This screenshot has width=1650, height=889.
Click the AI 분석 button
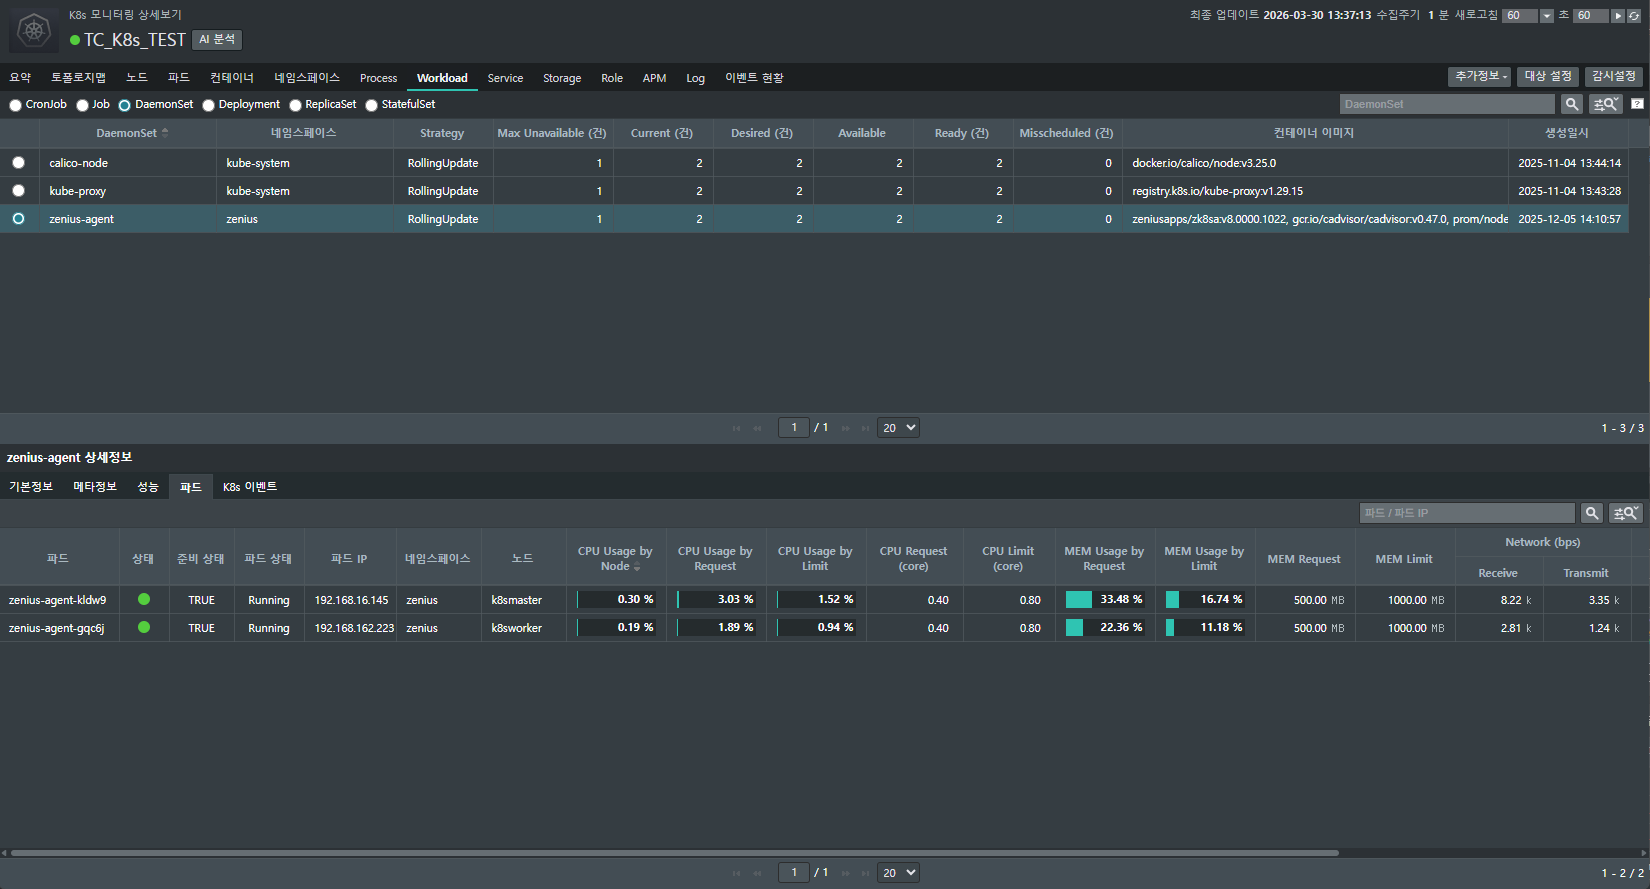tap(217, 40)
